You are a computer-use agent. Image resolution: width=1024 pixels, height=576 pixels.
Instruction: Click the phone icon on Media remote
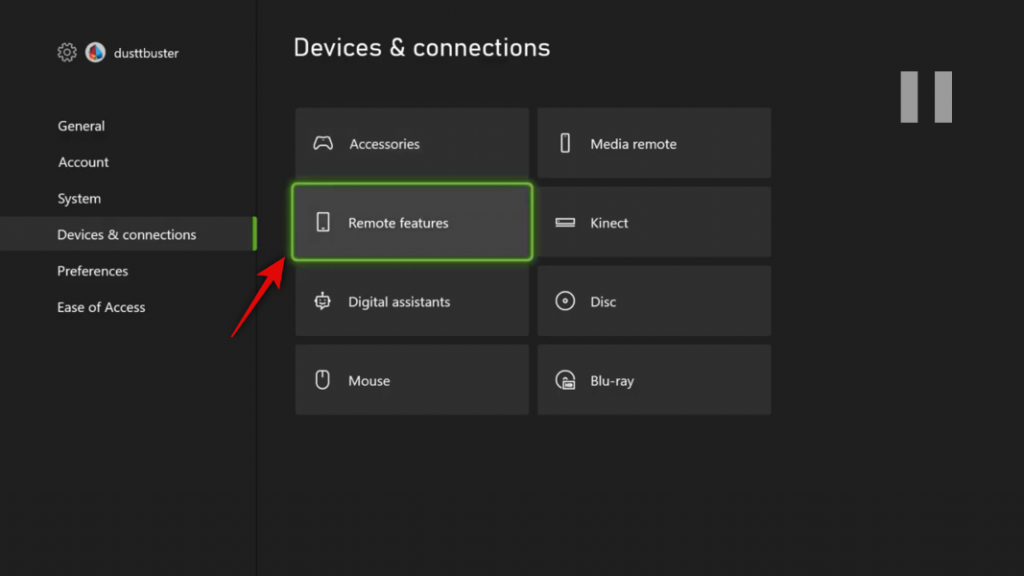[564, 143]
